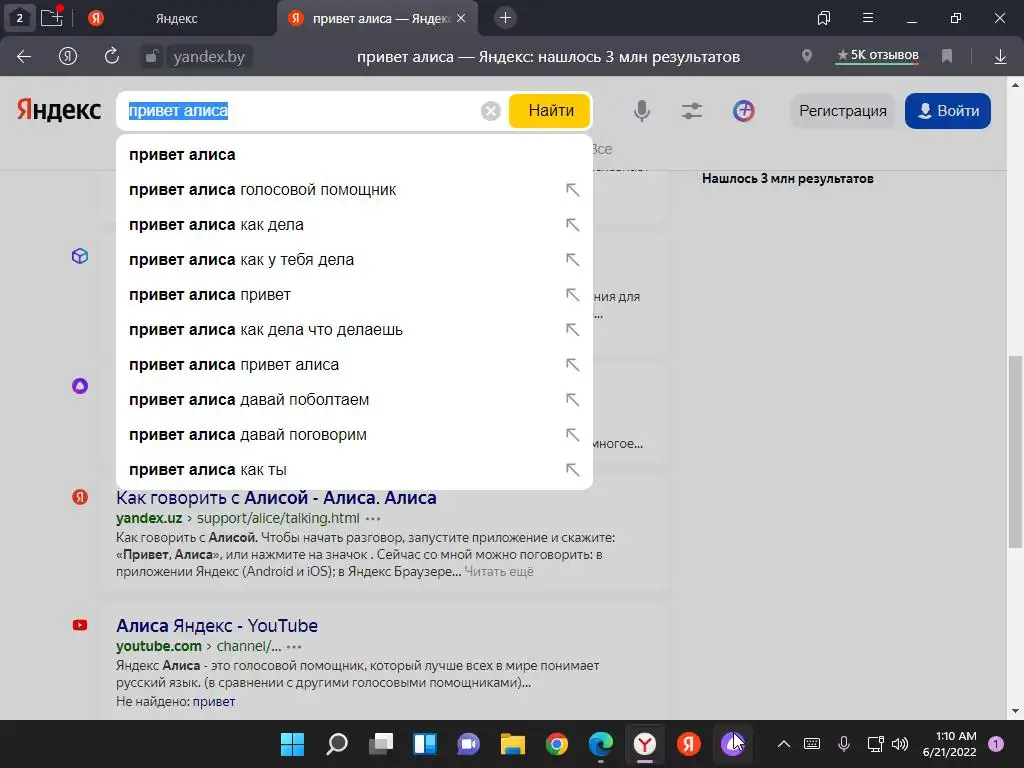This screenshot has width=1024, height=768.
Task: Click the page vertical scrollbar thumb
Action: pyautogui.click(x=1015, y=451)
